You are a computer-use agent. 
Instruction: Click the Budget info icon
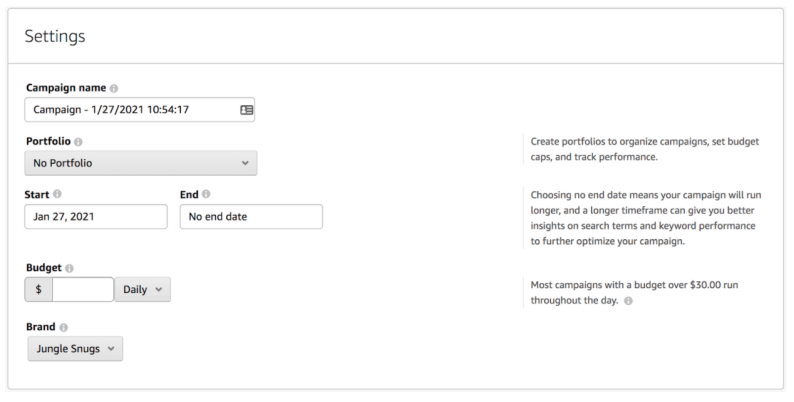pyautogui.click(x=68, y=269)
